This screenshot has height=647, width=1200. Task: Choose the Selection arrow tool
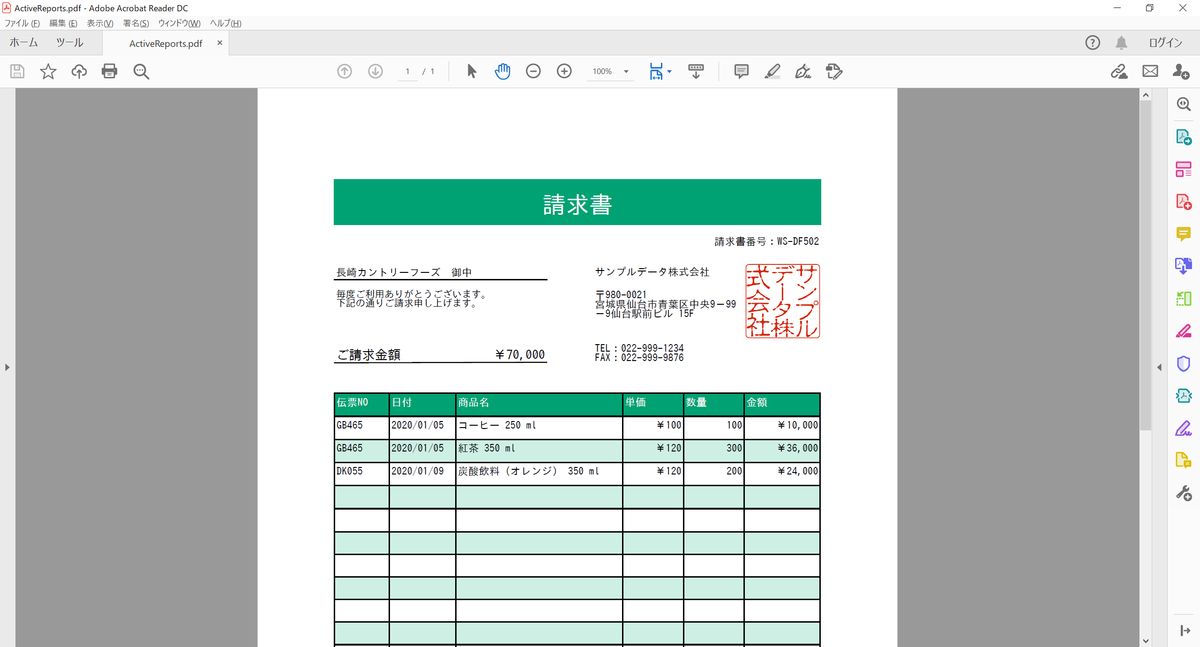pyautogui.click(x=472, y=71)
